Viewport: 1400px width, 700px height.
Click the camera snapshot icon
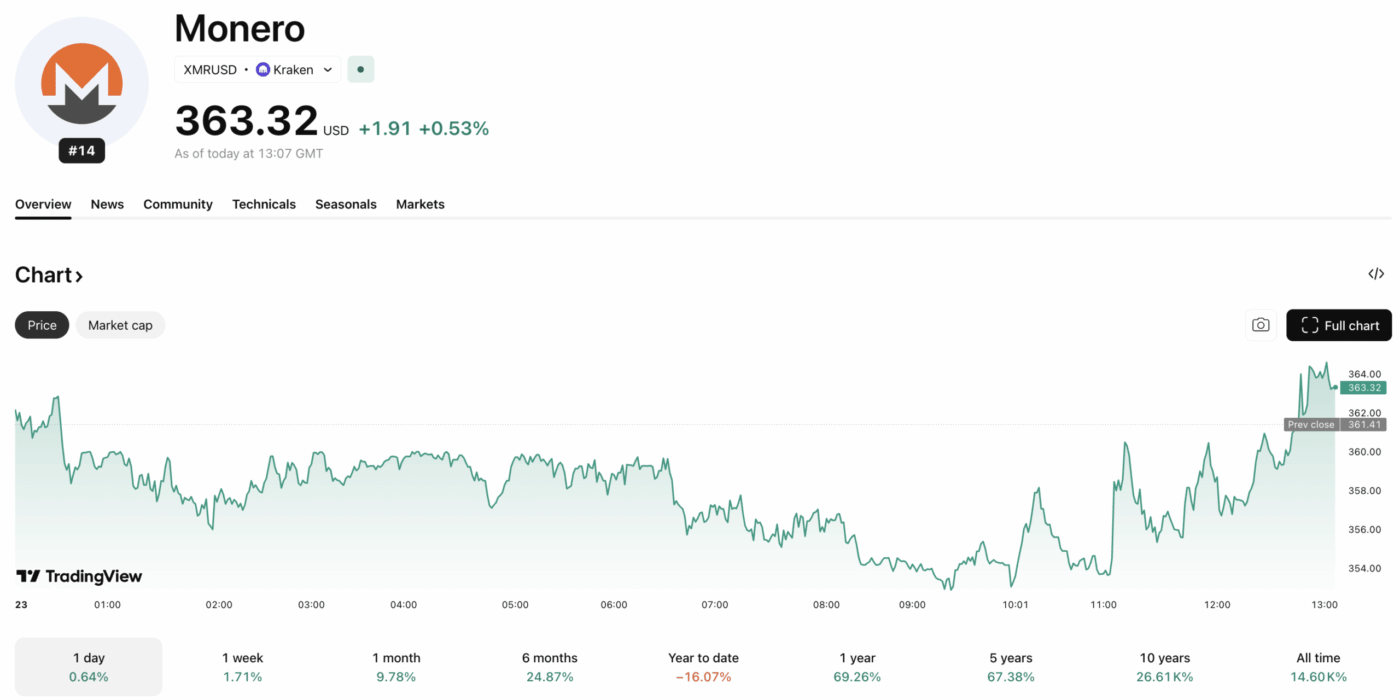pos(1260,325)
